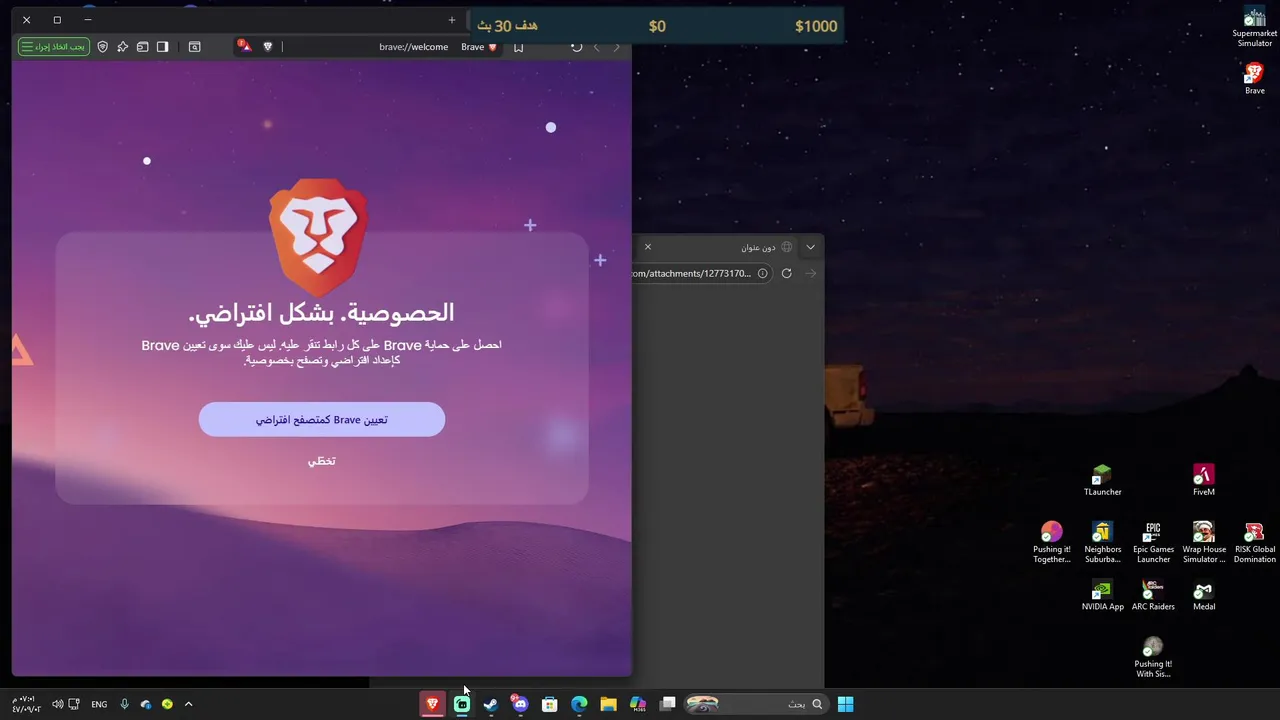1280x720 pixels.
Task: Click the back arrow in Brave toolbar
Action: [596, 47]
